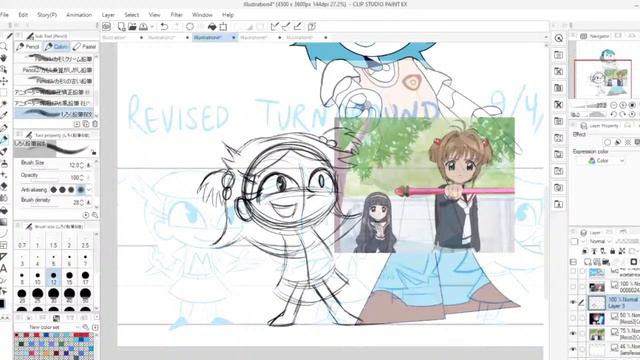Click the CLIP STUDIO launcher icon in toolbar
This screenshot has height=360, width=640.
tap(107, 27)
